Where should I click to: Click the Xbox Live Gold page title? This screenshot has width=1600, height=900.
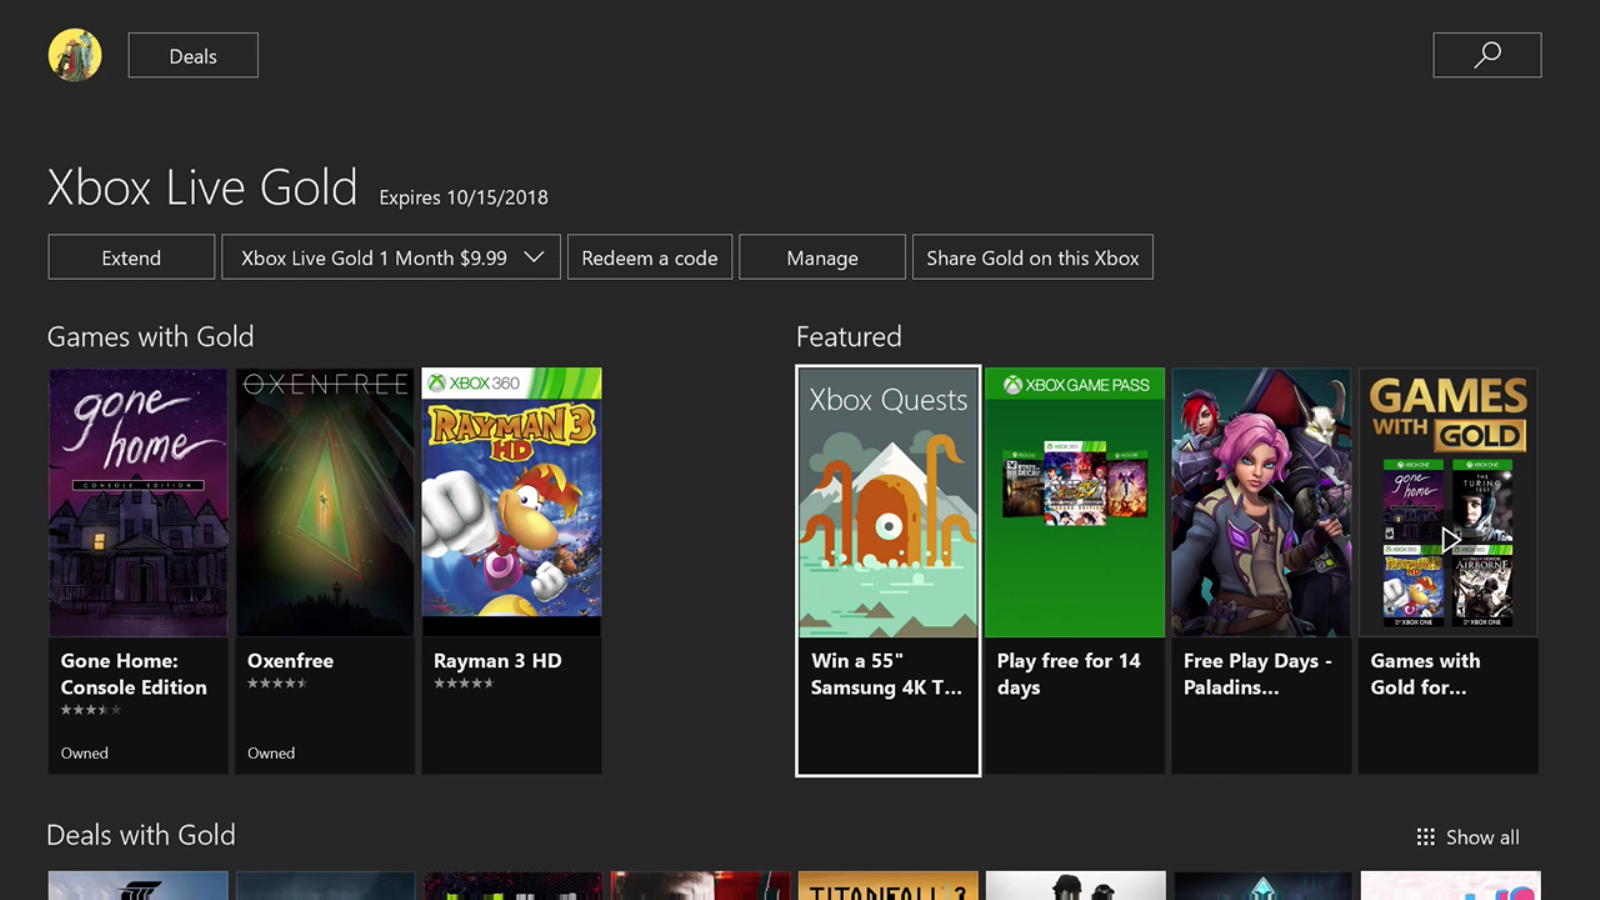click(202, 187)
